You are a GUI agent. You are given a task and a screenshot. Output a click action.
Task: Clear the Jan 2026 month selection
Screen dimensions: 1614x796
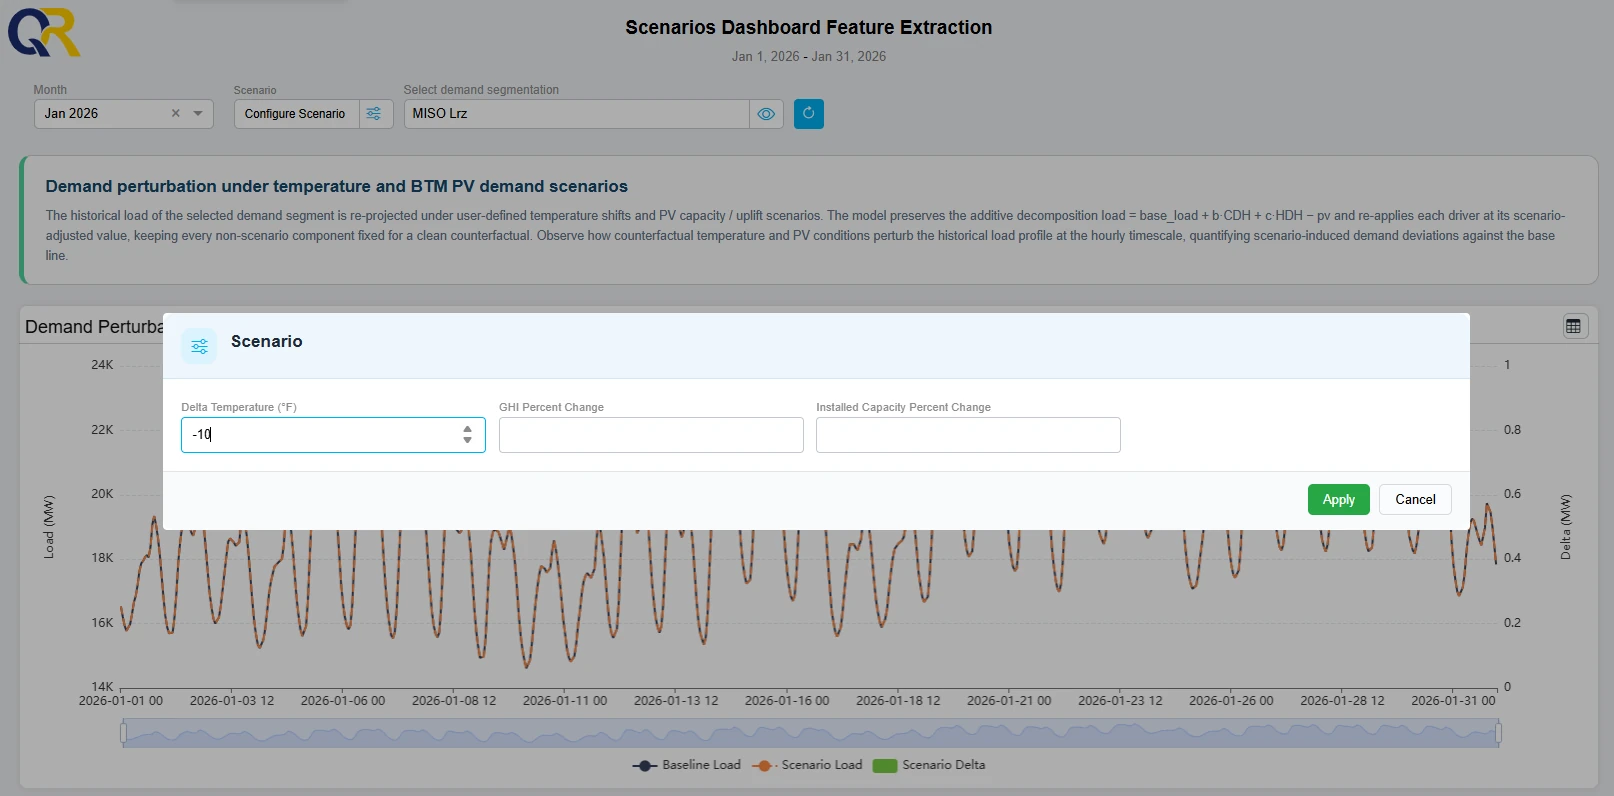click(x=176, y=114)
